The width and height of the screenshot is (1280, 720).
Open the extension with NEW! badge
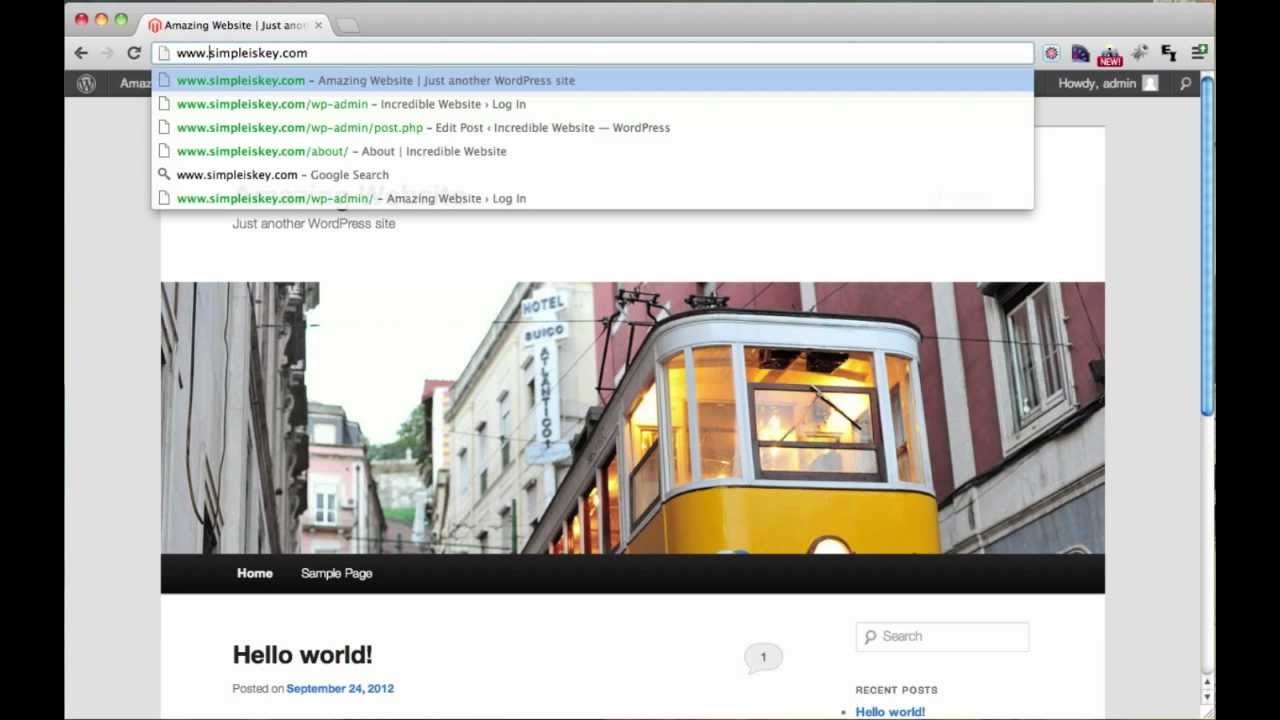pos(1110,55)
